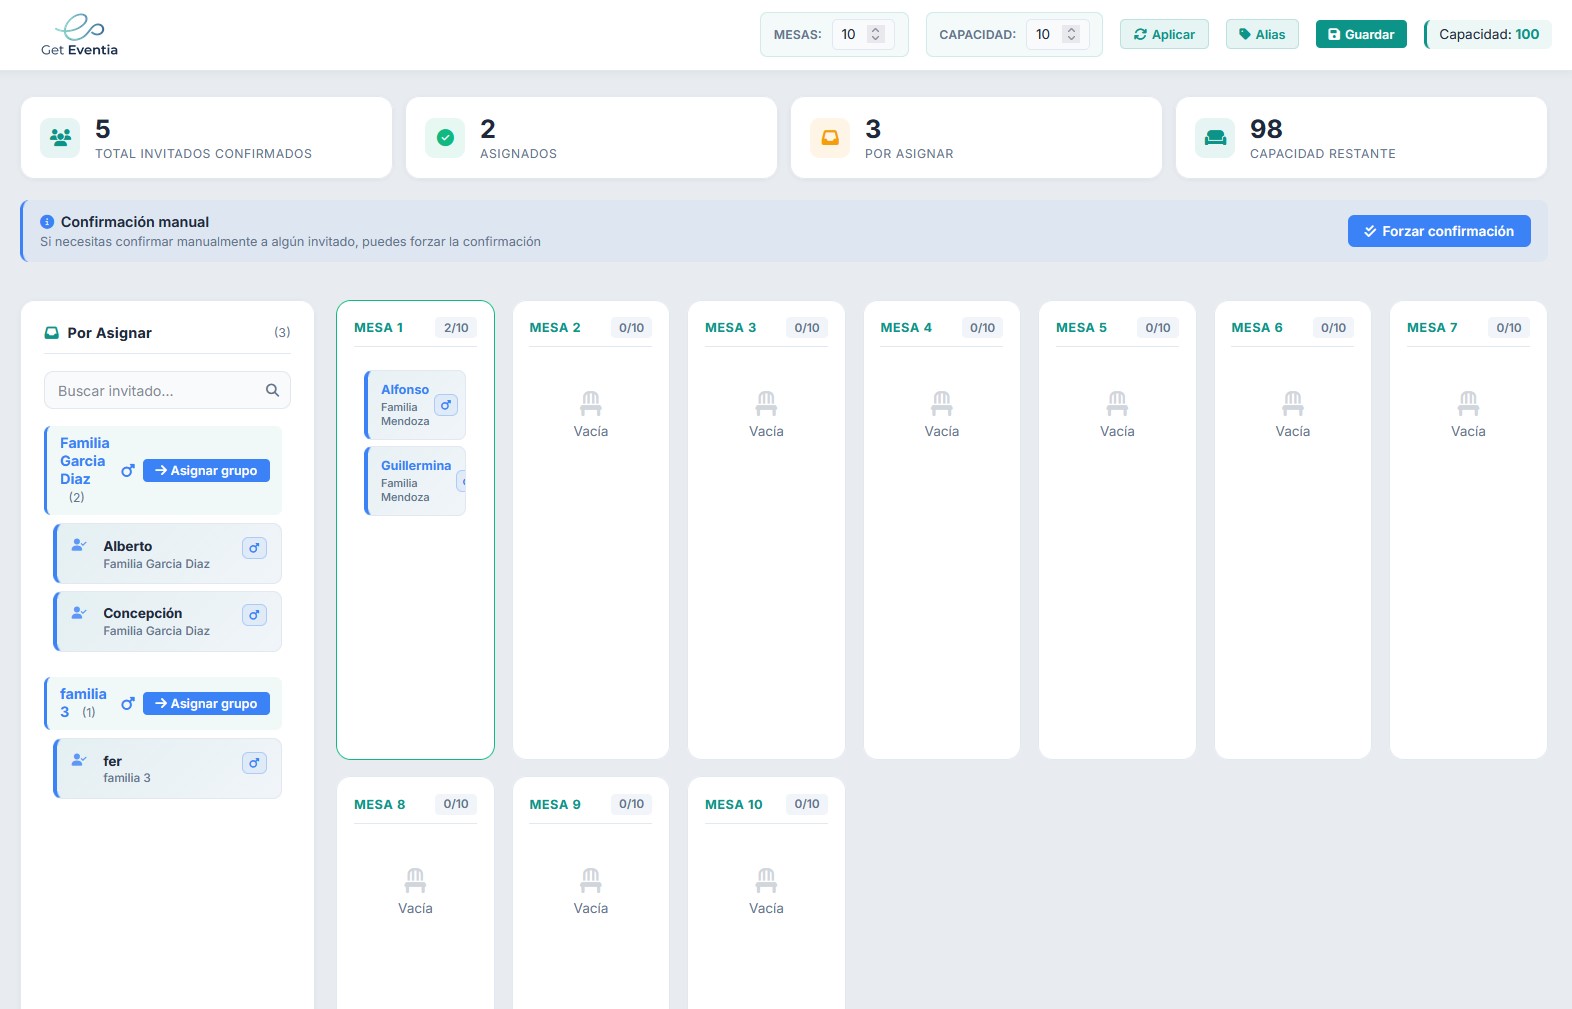Click gender icon on Concepción's card
This screenshot has height=1009, width=1572.
pos(254,615)
